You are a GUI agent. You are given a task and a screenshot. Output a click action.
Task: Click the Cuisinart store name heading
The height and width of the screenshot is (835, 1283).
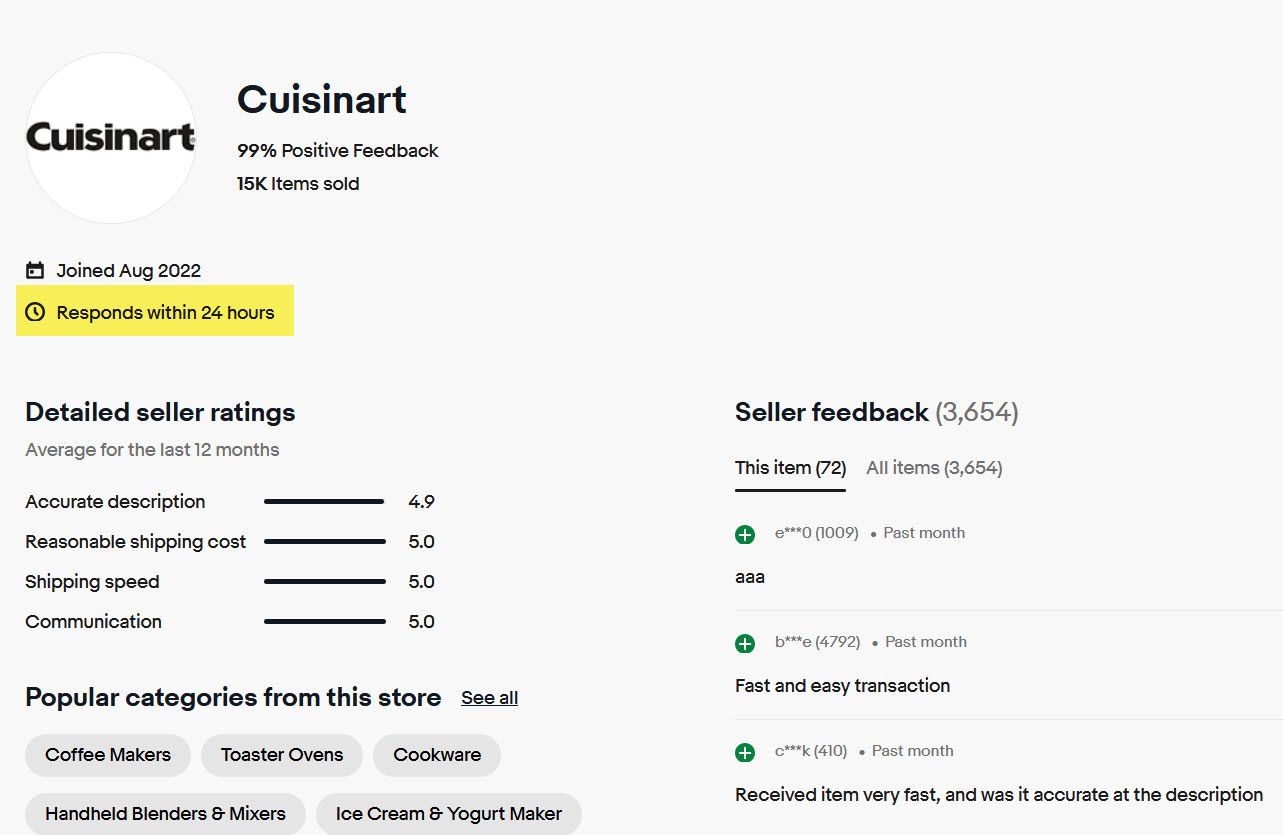(322, 99)
